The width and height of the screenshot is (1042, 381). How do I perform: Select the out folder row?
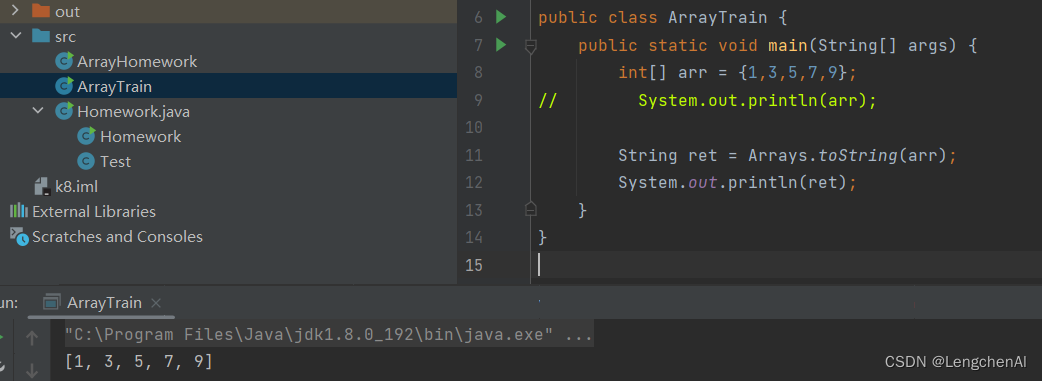(229, 11)
